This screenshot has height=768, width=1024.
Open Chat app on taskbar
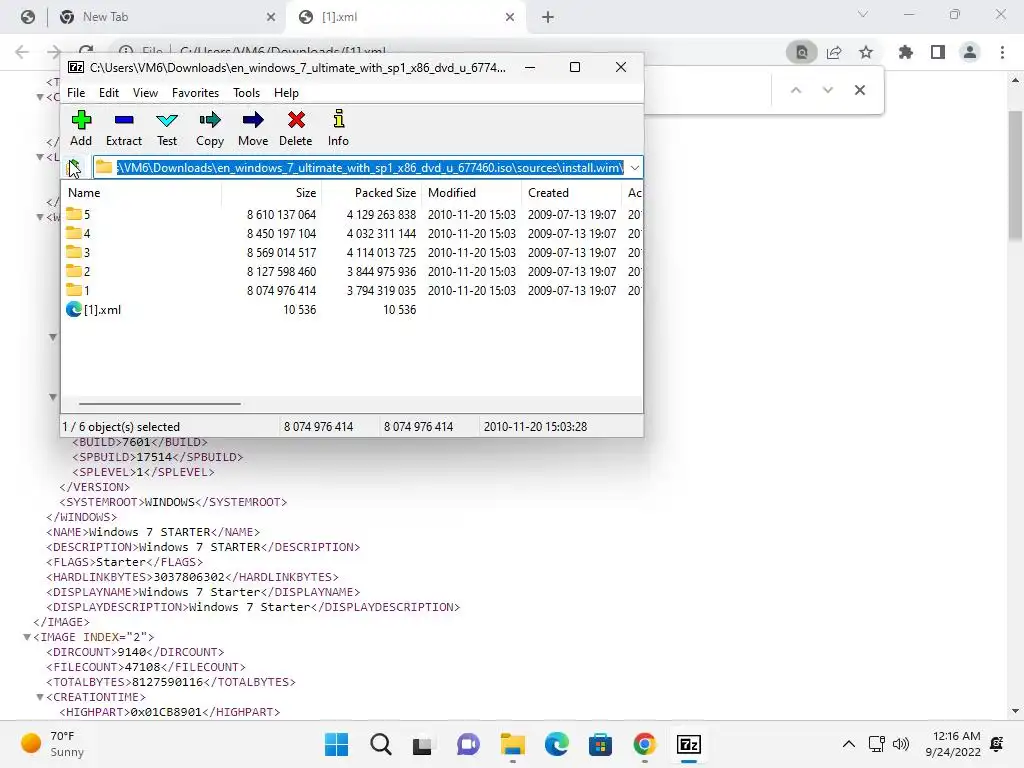468,744
